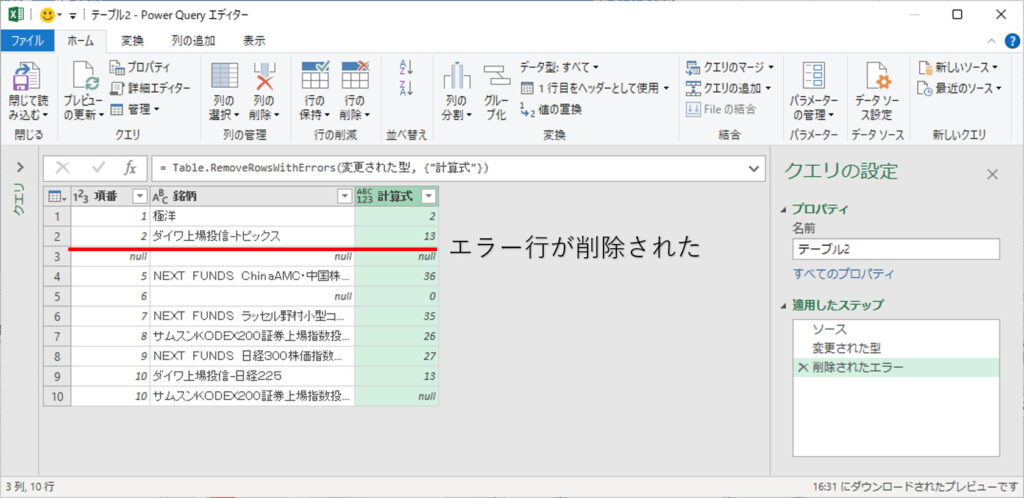Click inside the formula bar
This screenshot has width=1024, height=498.
tap(450, 168)
